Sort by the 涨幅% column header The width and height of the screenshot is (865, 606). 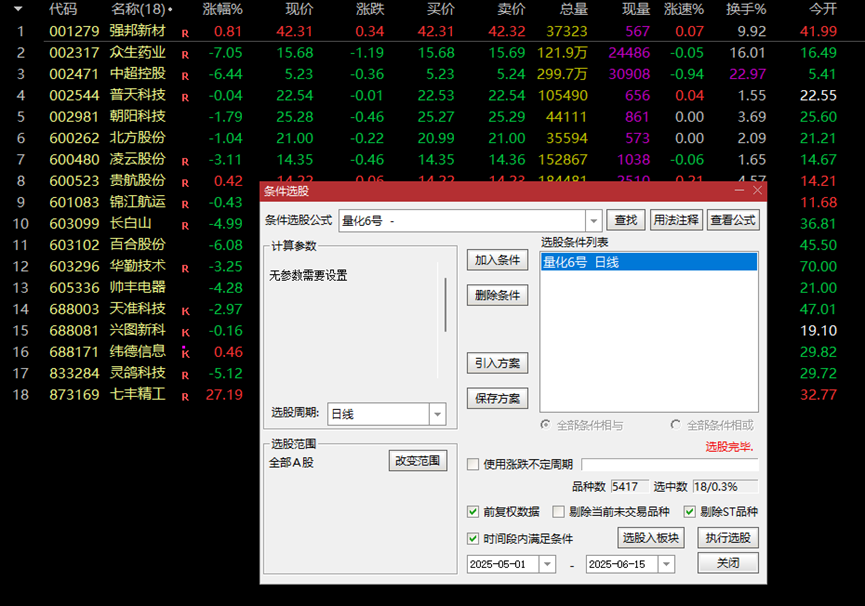pos(222,9)
